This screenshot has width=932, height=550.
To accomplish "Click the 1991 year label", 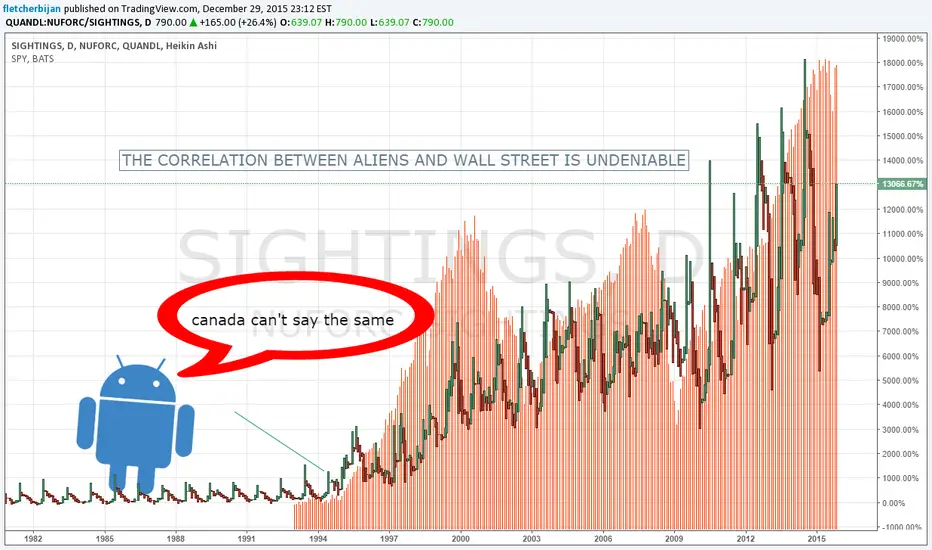I will coord(247,539).
